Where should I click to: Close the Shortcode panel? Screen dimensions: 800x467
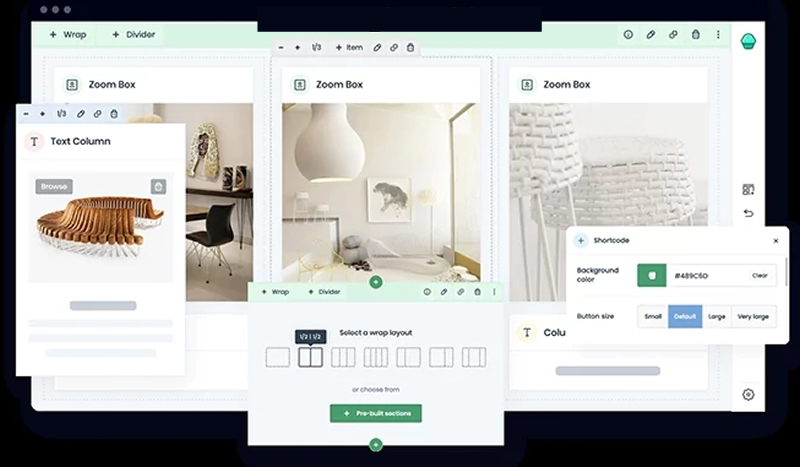pos(775,241)
